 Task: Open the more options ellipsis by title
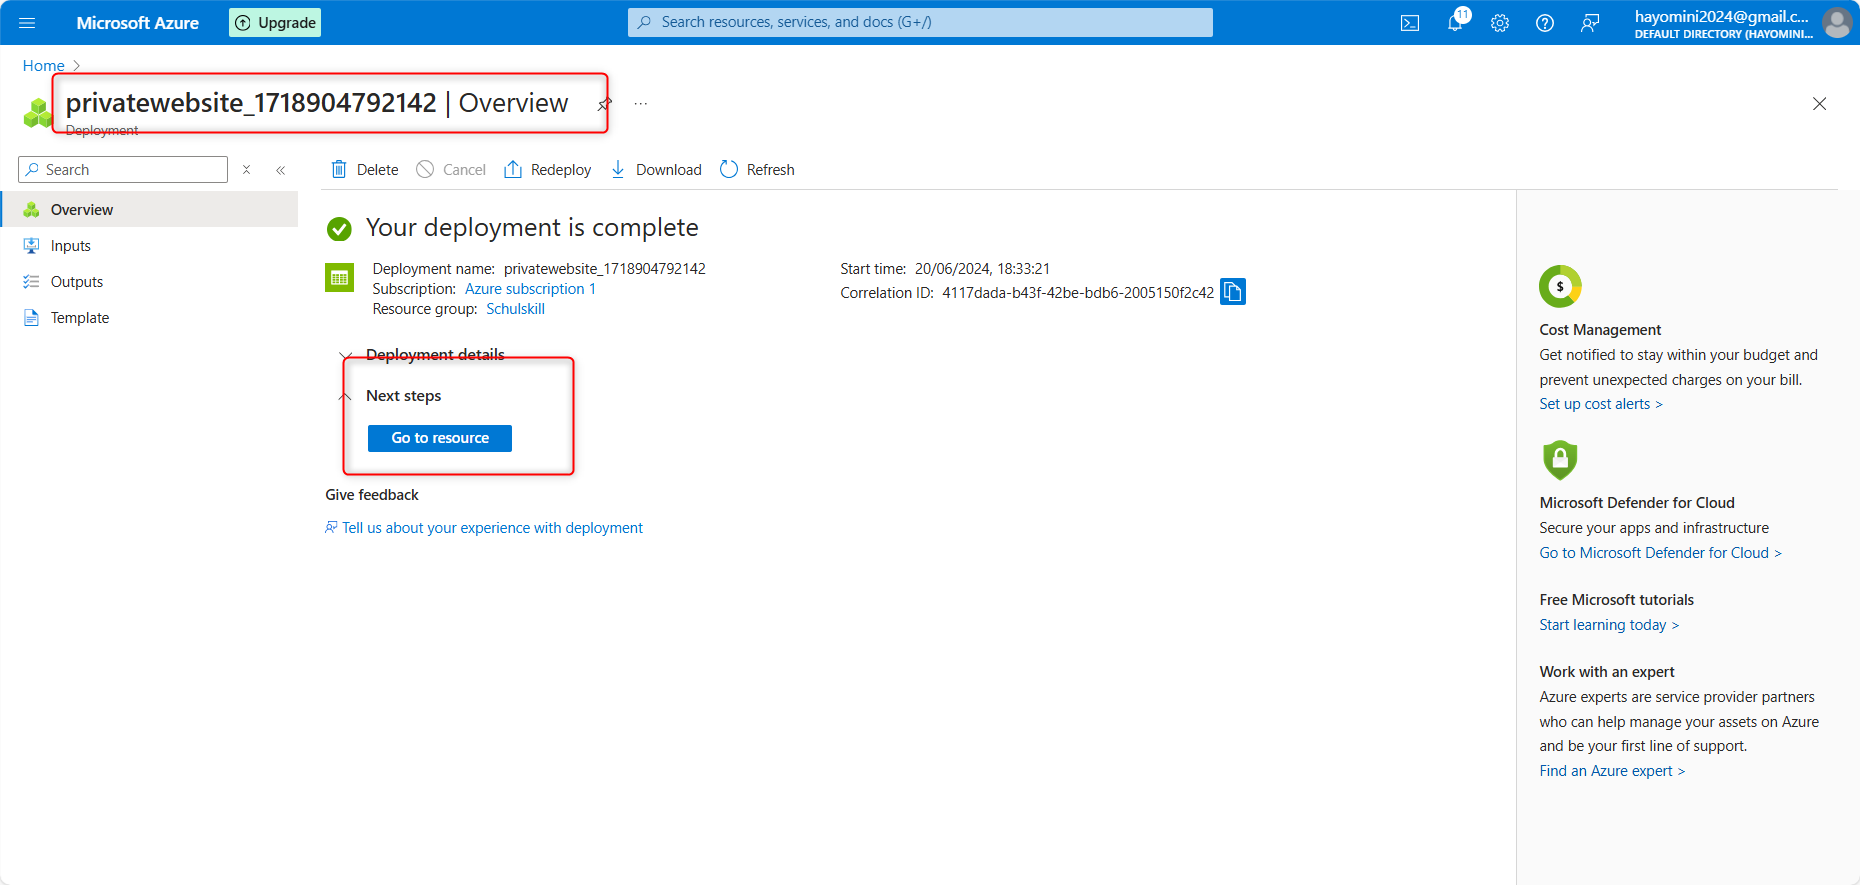click(641, 104)
